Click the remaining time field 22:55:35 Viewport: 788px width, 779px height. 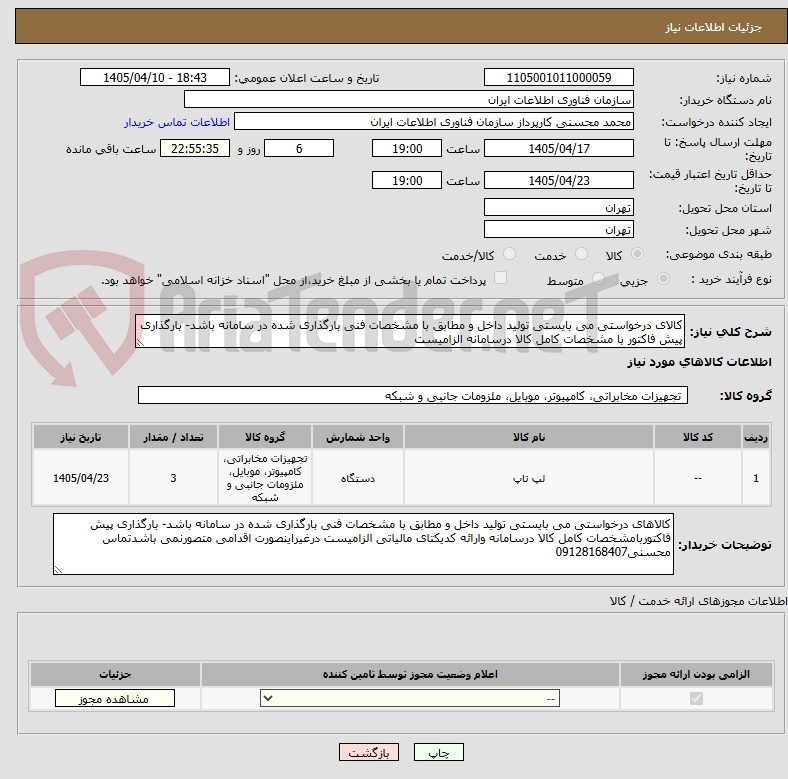pyautogui.click(x=195, y=148)
